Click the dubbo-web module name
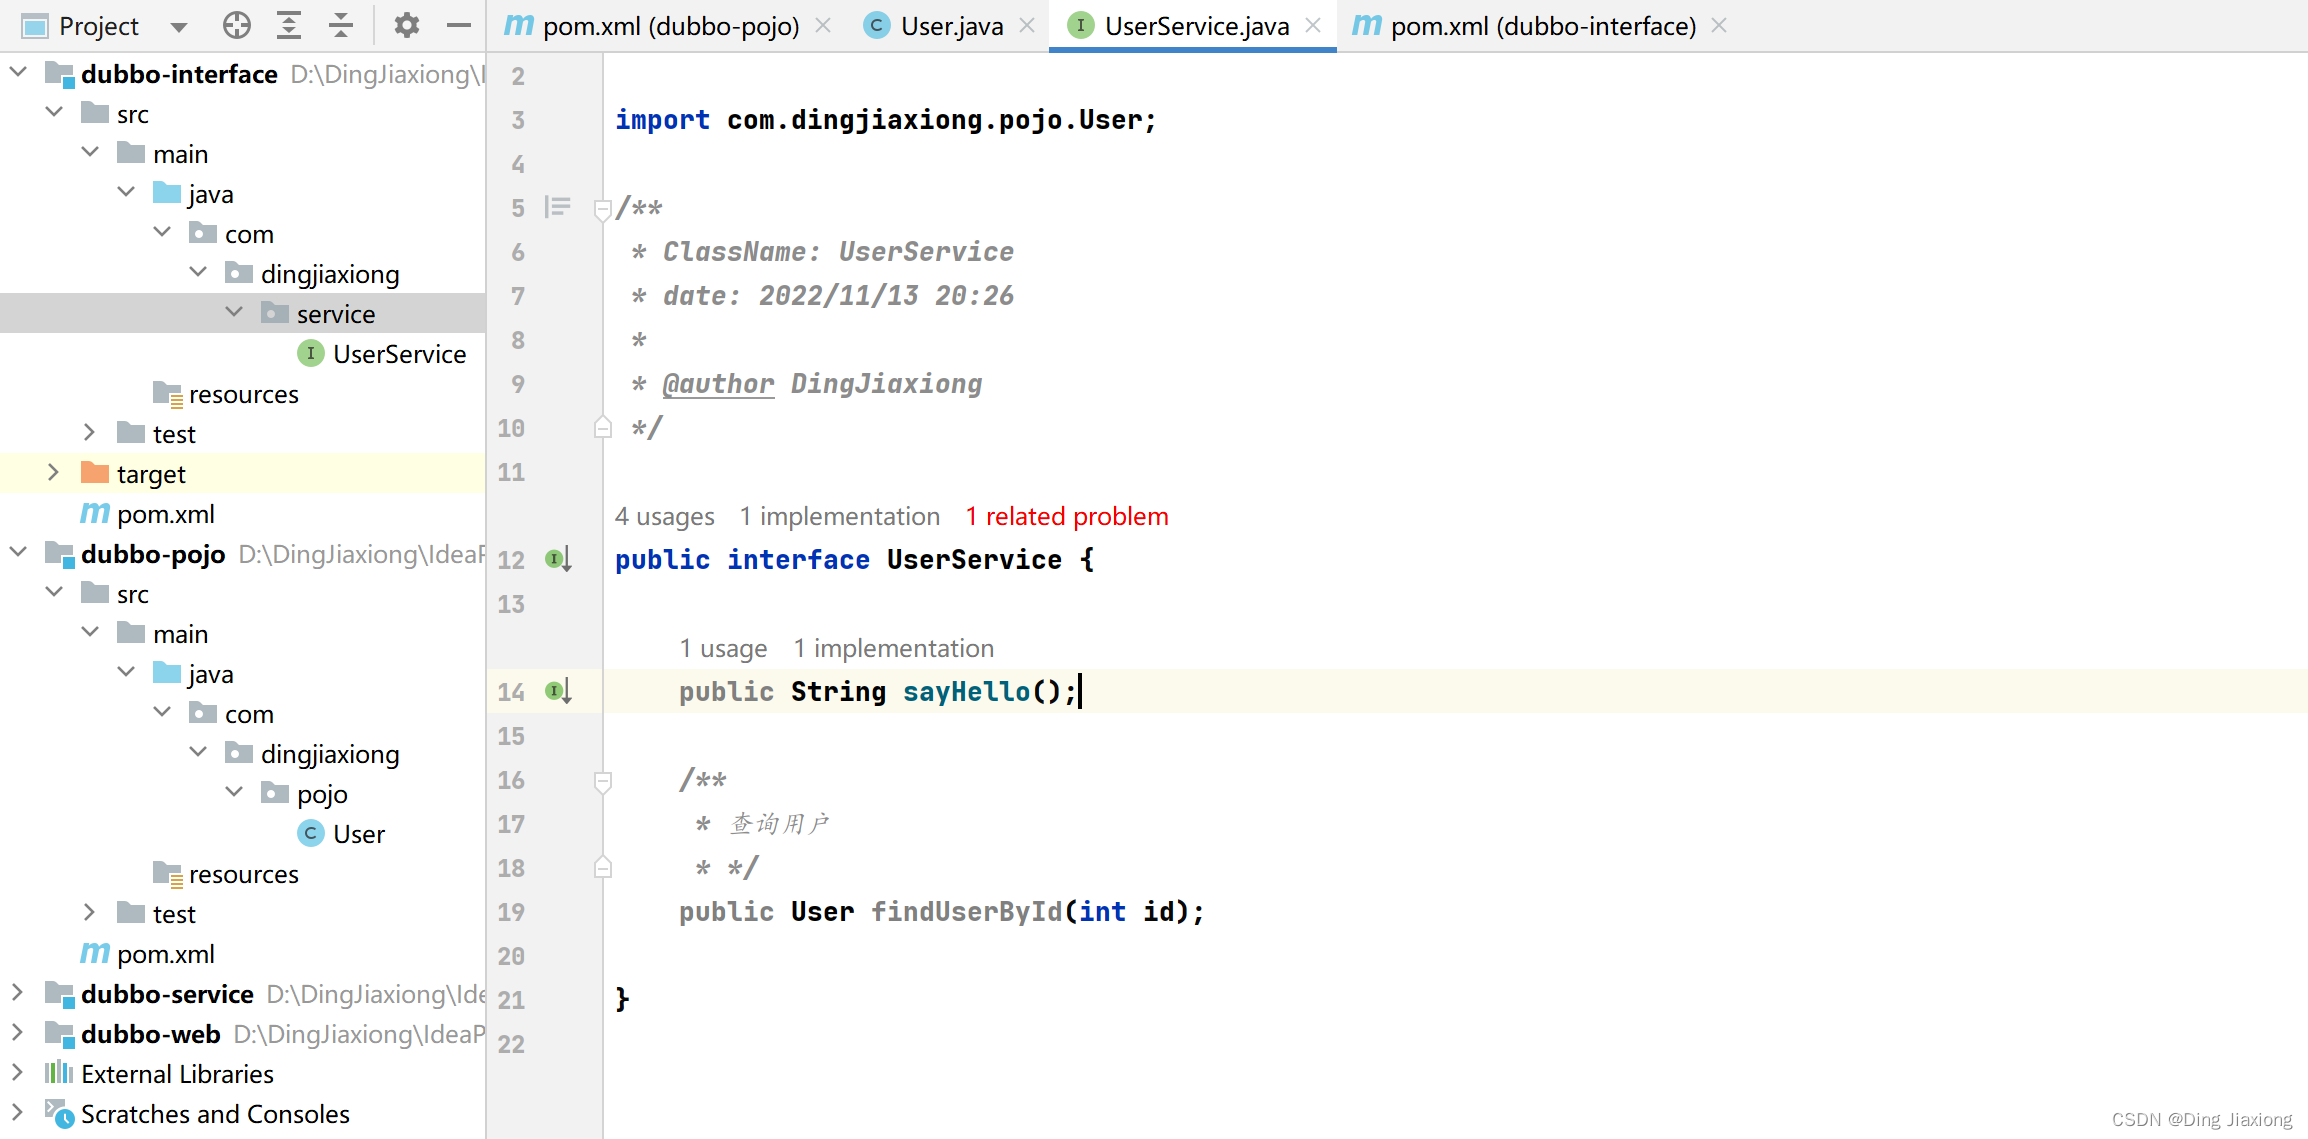The image size is (2308, 1139). coord(150,1033)
